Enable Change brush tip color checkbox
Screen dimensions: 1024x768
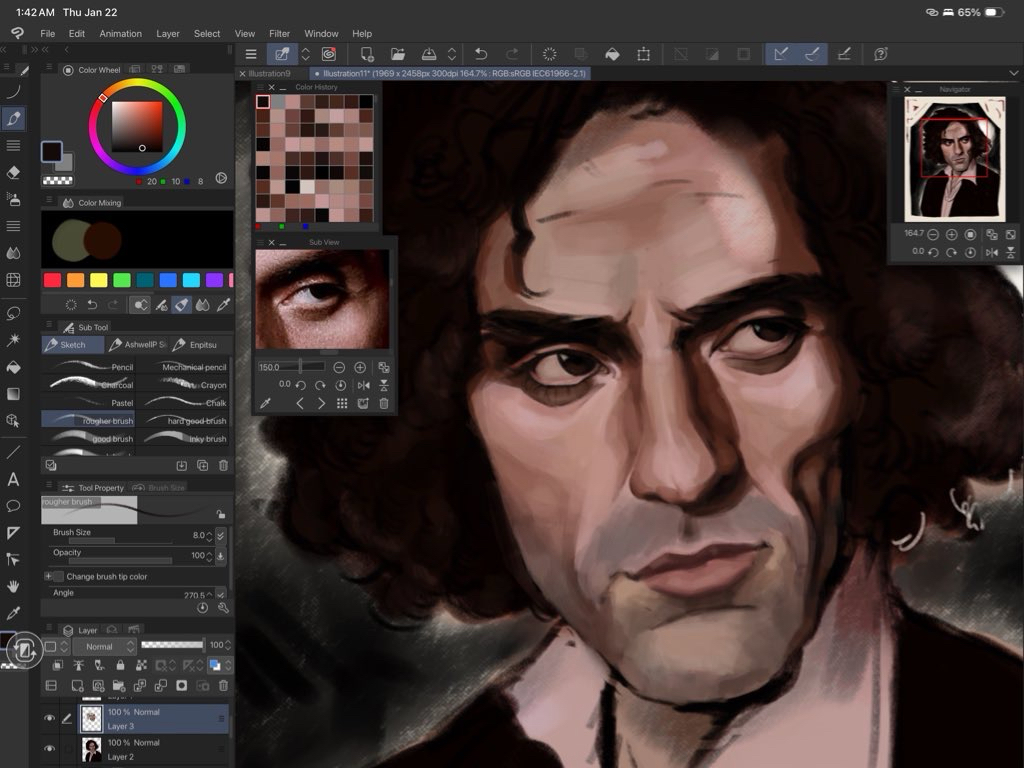pyautogui.click(x=58, y=577)
